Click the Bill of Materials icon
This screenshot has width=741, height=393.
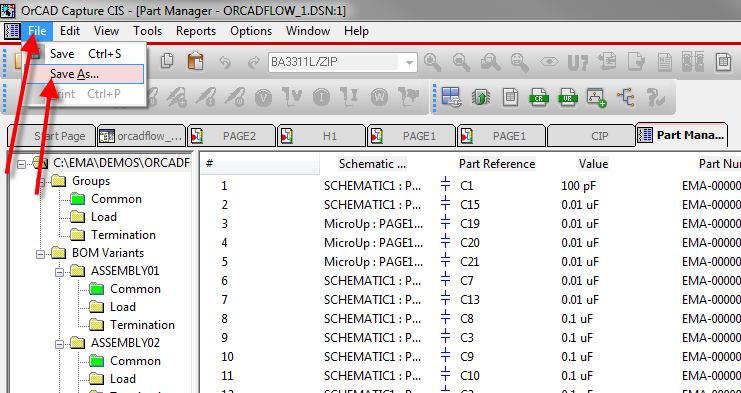coord(723,62)
